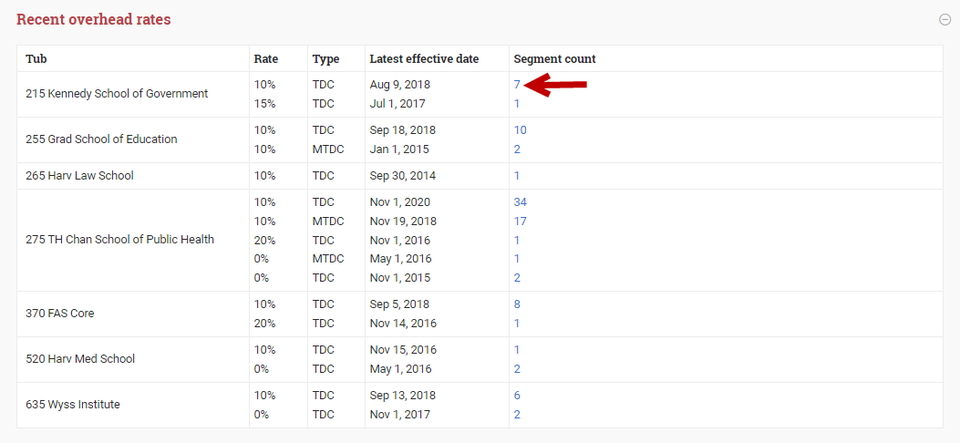The image size is (960, 443).
Task: Click the Sep 5, 2018 date cell
Action: (x=400, y=304)
